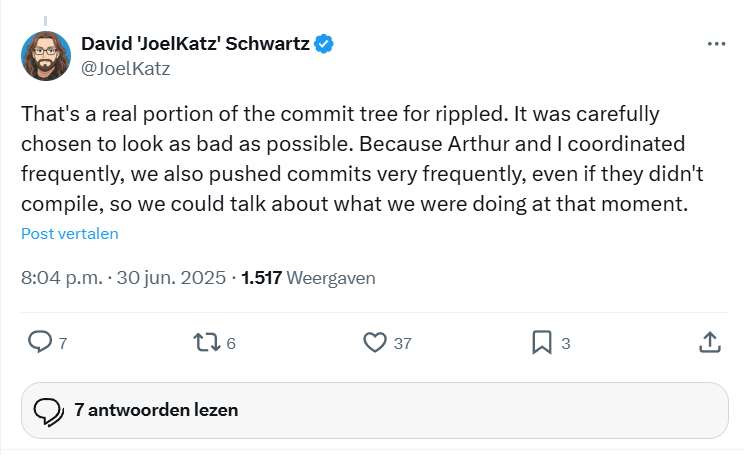Viewport: 744px width, 455px height.
Task: Click the repost arrows icon
Action: [x=207, y=342]
